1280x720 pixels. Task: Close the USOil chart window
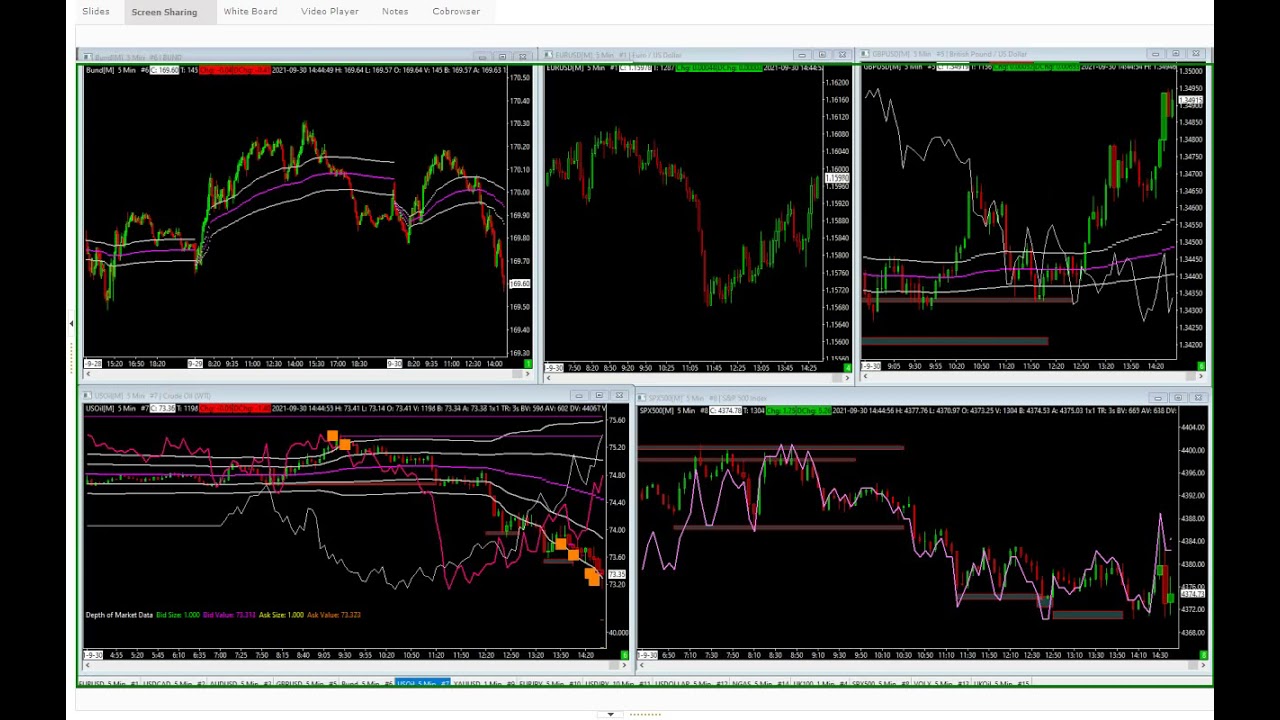(x=619, y=396)
